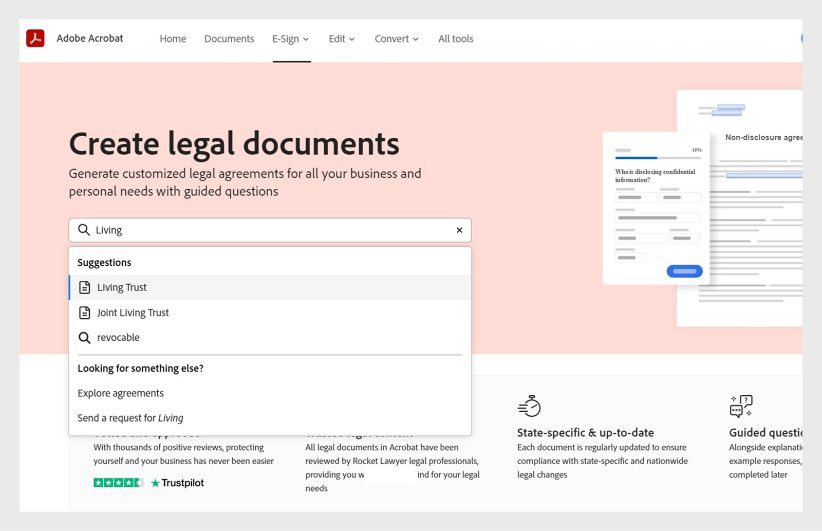The height and width of the screenshot is (531, 822).
Task: Click the Trustpilot logo text
Action: coord(177,483)
